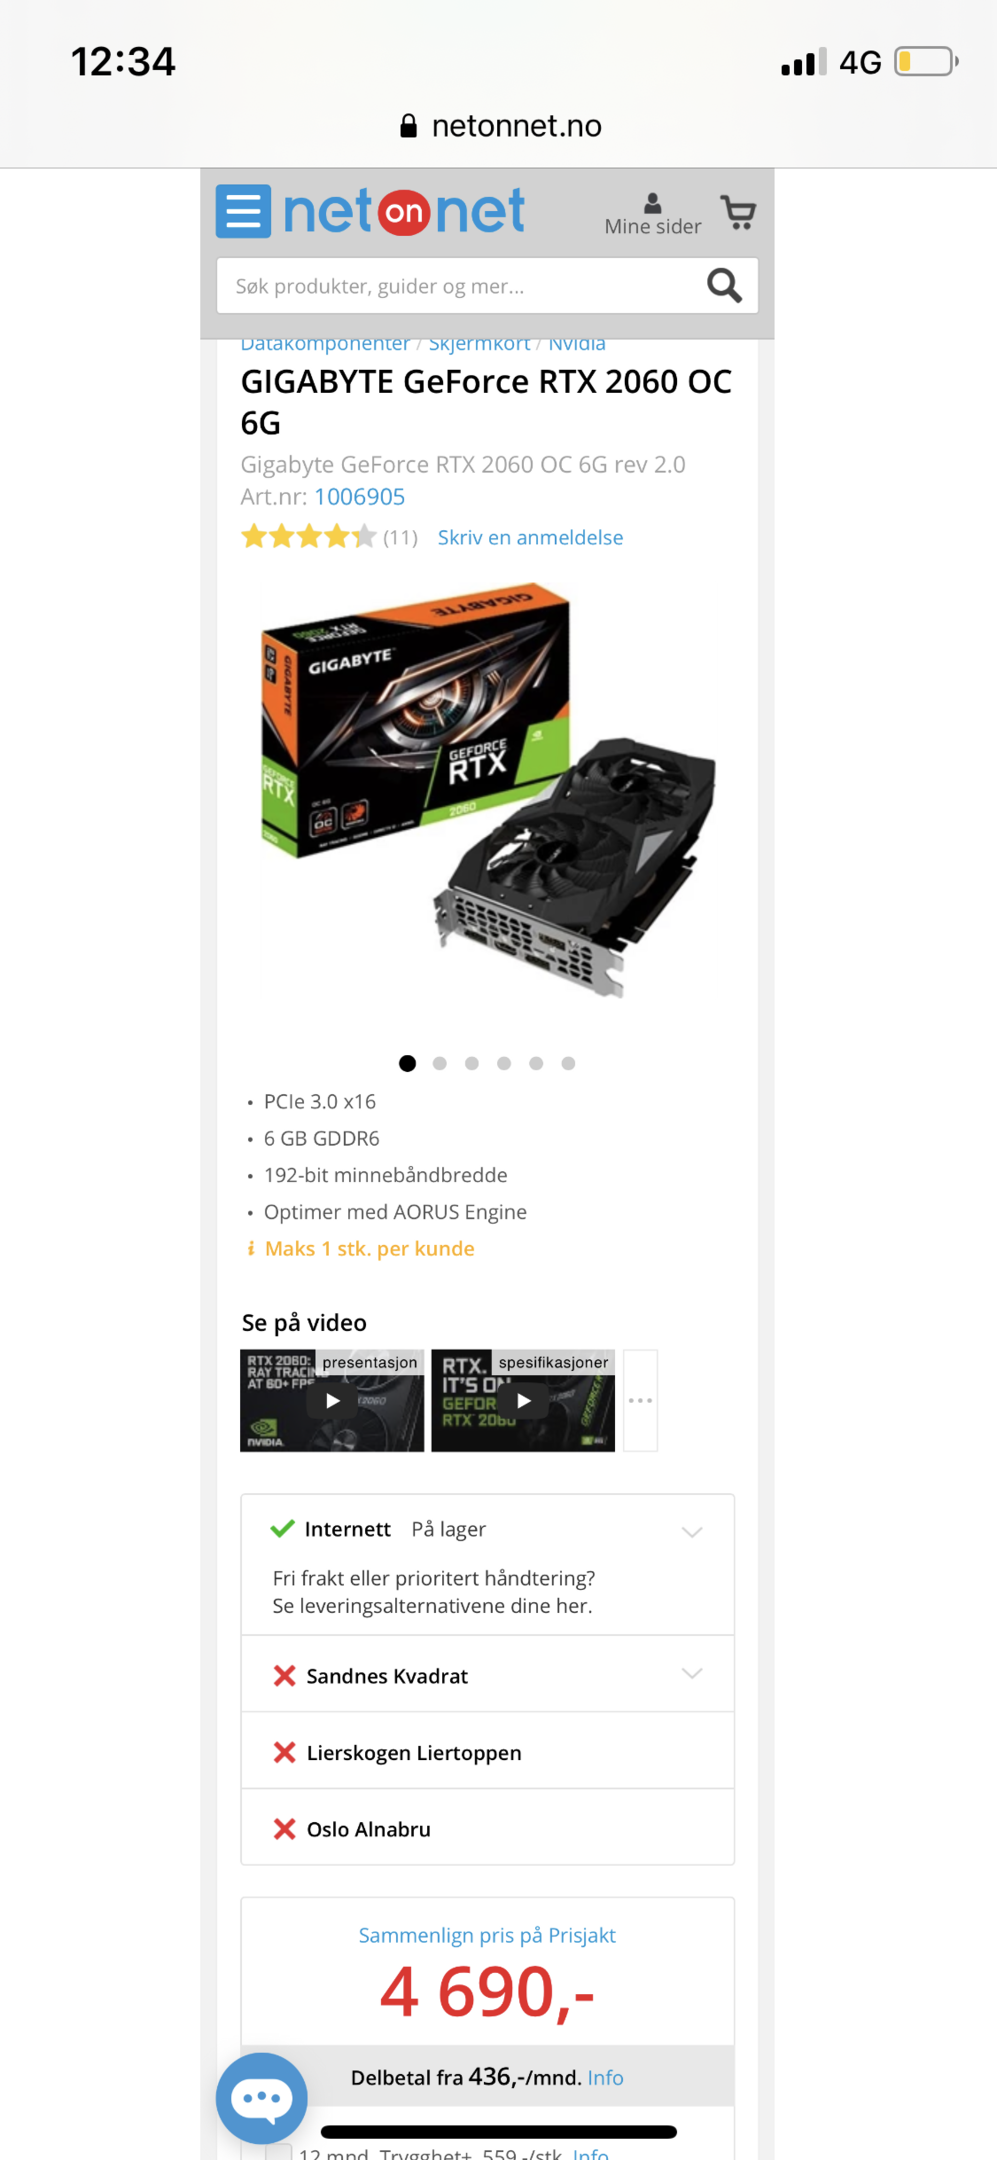Select the second image carousel dot

[439, 1063]
